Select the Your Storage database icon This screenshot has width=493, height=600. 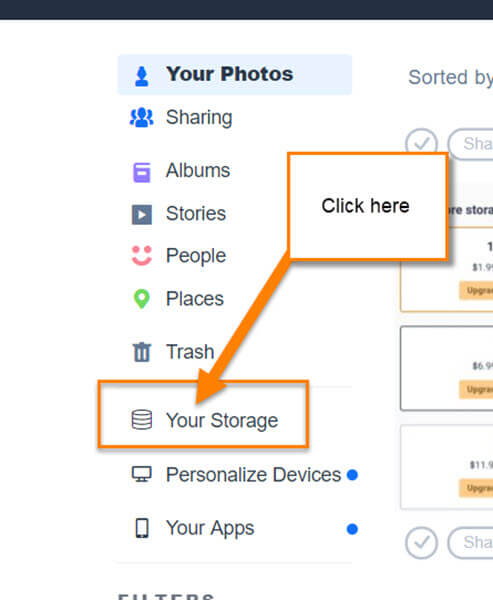[x=142, y=420]
